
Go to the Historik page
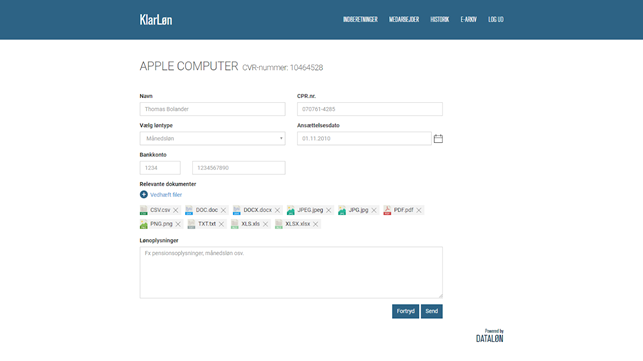[440, 19]
